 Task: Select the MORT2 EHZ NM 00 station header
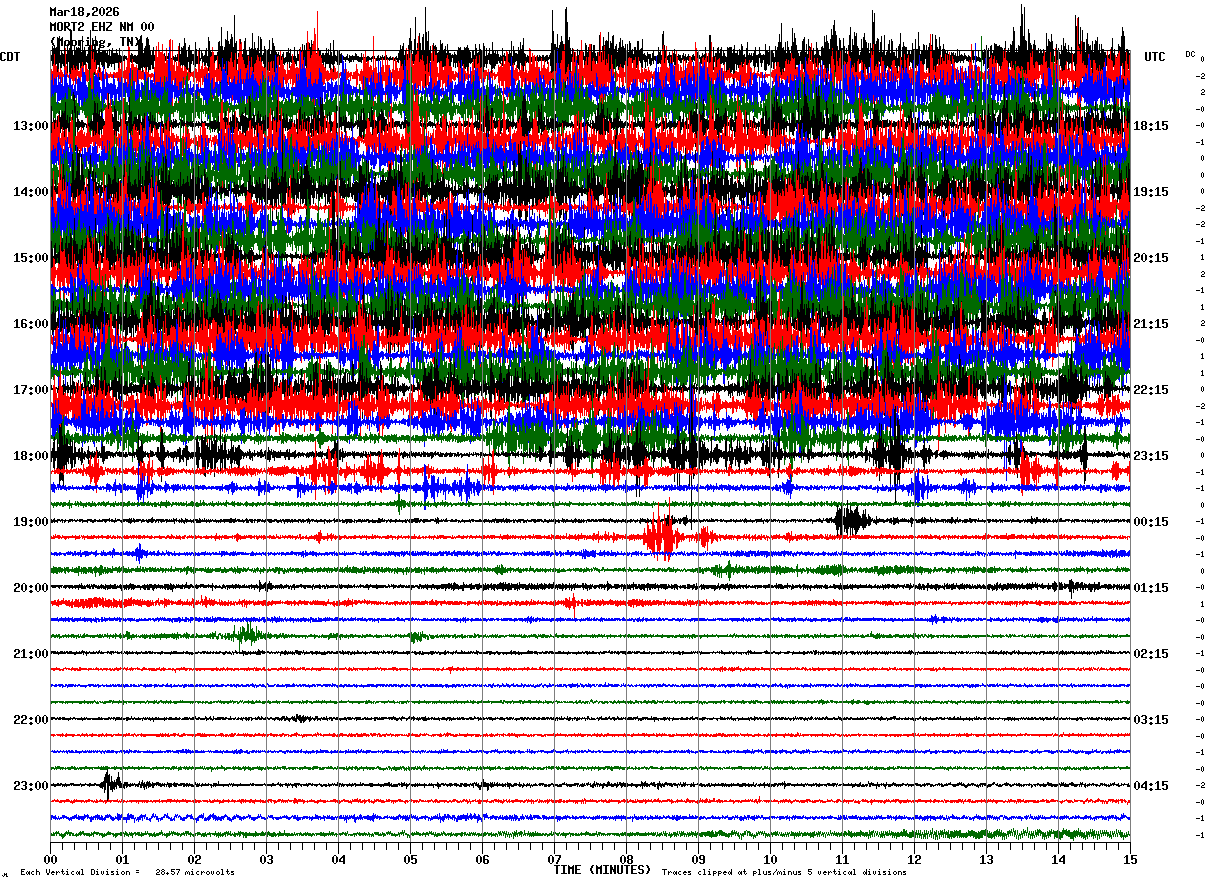click(101, 27)
